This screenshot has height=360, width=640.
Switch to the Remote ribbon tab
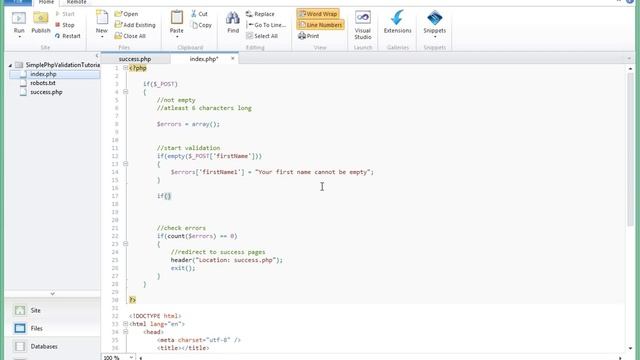point(76,2)
